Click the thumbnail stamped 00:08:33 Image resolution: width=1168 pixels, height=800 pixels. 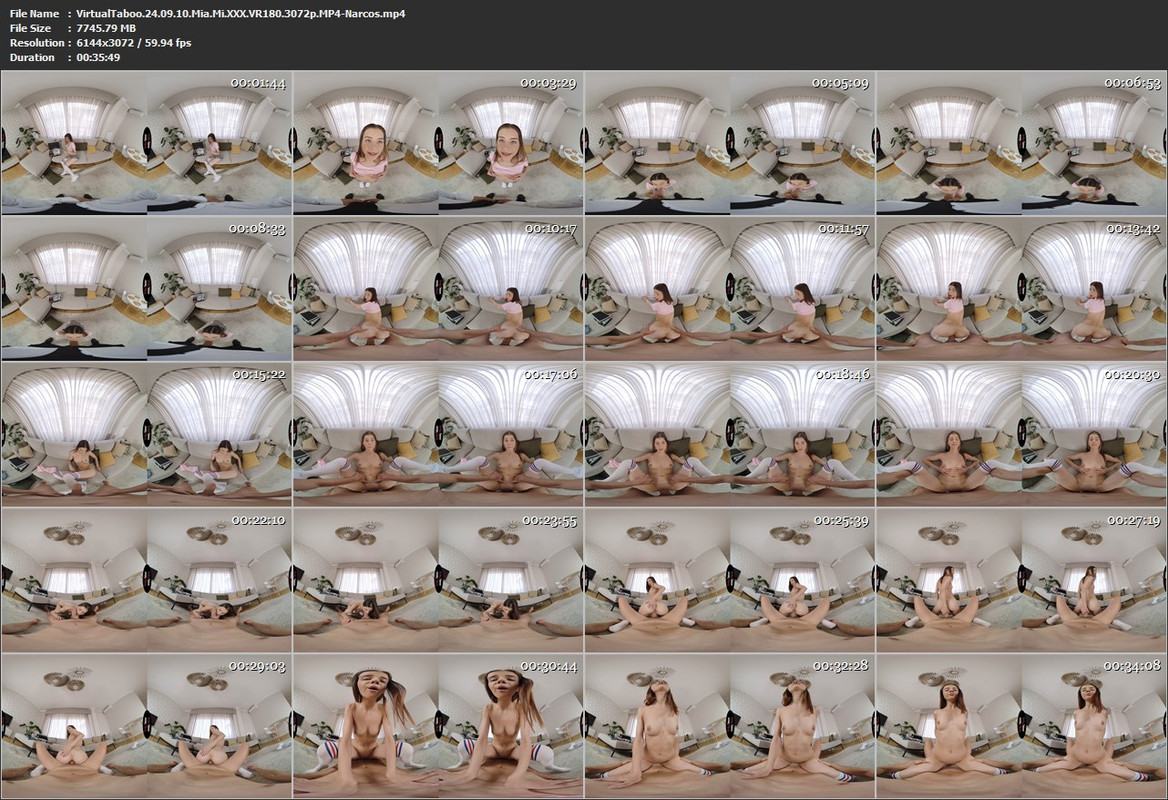147,289
